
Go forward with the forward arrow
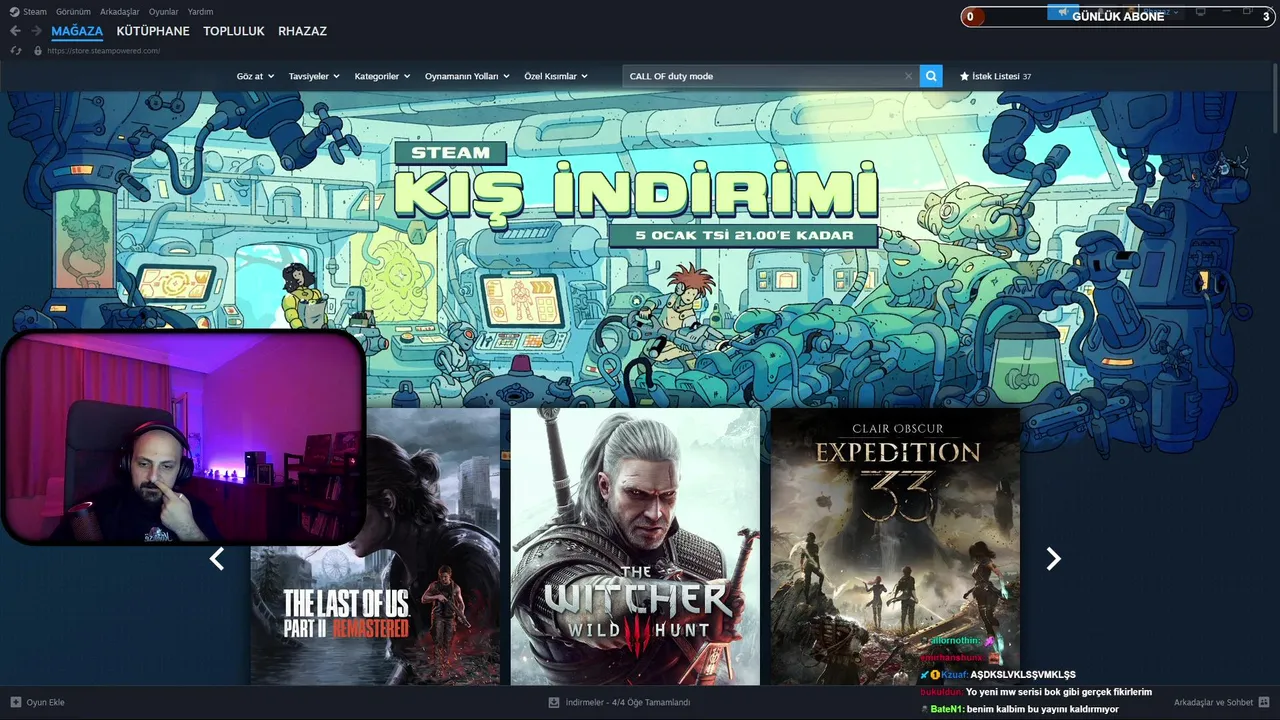click(36, 31)
